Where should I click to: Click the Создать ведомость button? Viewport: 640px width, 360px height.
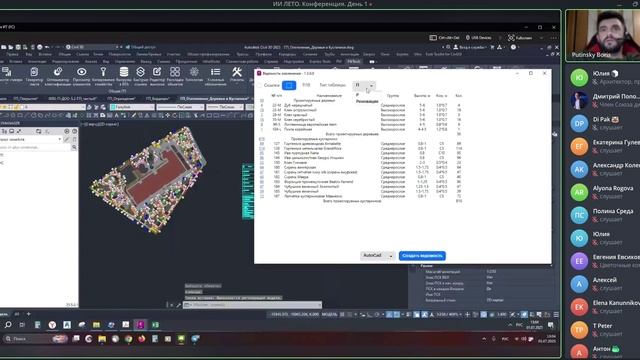pos(422,256)
